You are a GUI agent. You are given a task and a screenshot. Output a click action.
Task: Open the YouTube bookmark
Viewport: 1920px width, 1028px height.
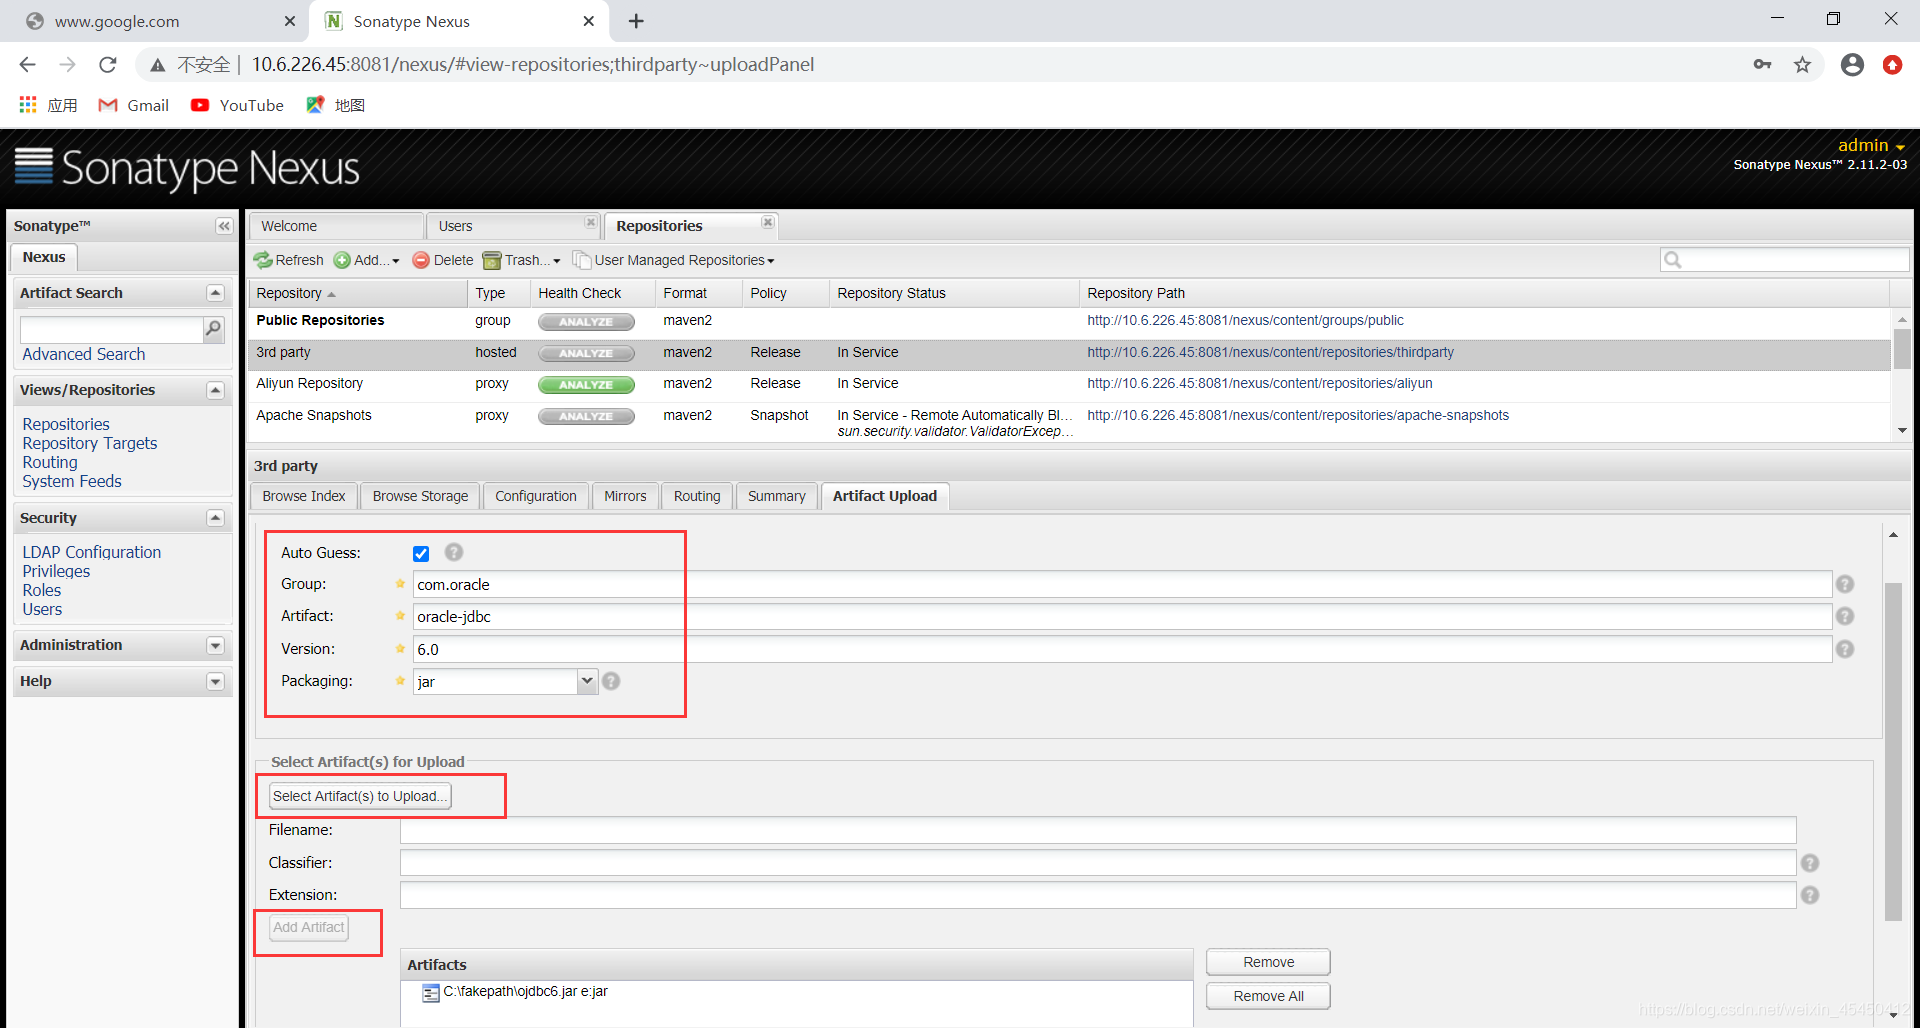(238, 105)
